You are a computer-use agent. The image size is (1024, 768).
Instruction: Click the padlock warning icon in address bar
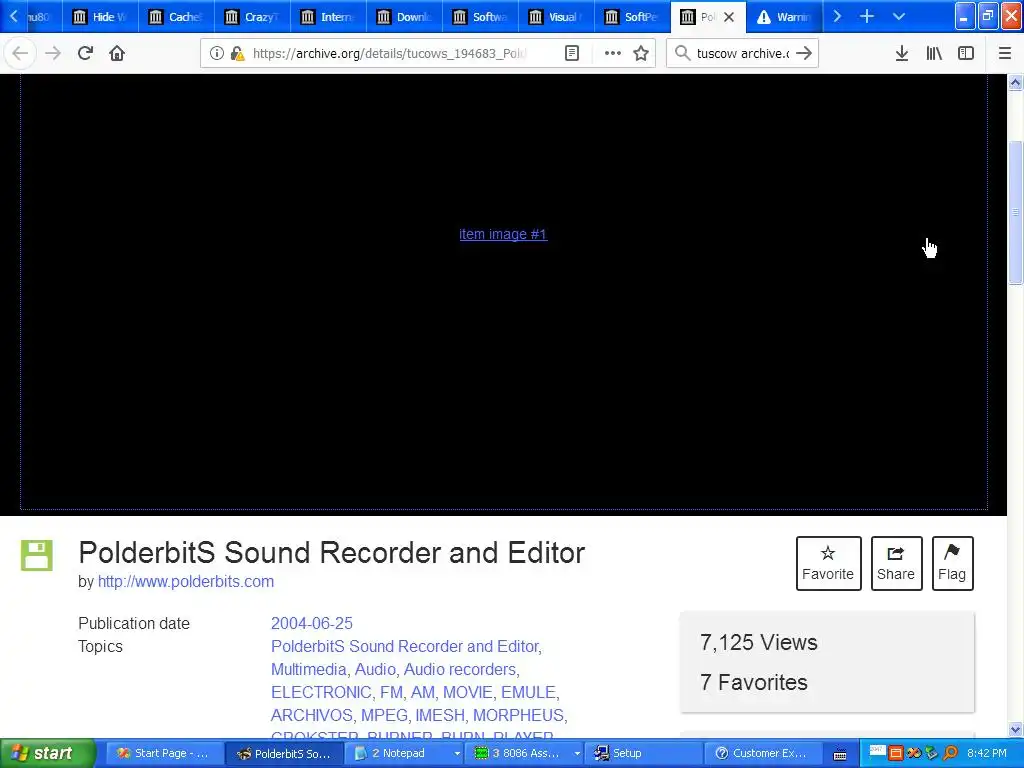[238, 54]
